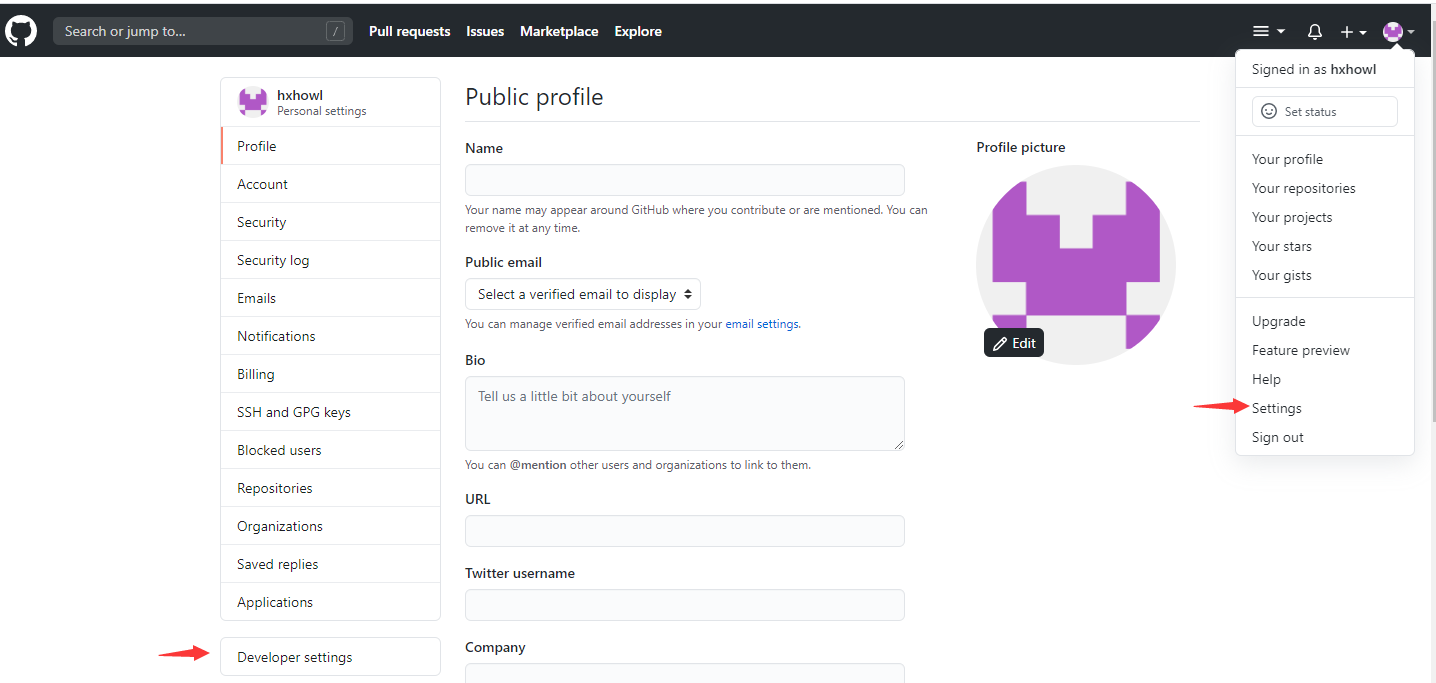Focus the Bio text area

tap(685, 413)
